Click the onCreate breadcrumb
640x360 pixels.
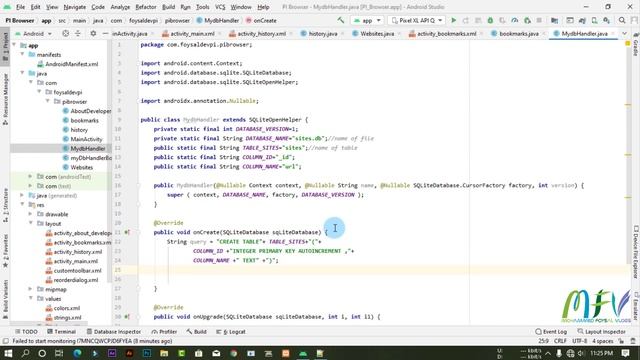[261, 20]
